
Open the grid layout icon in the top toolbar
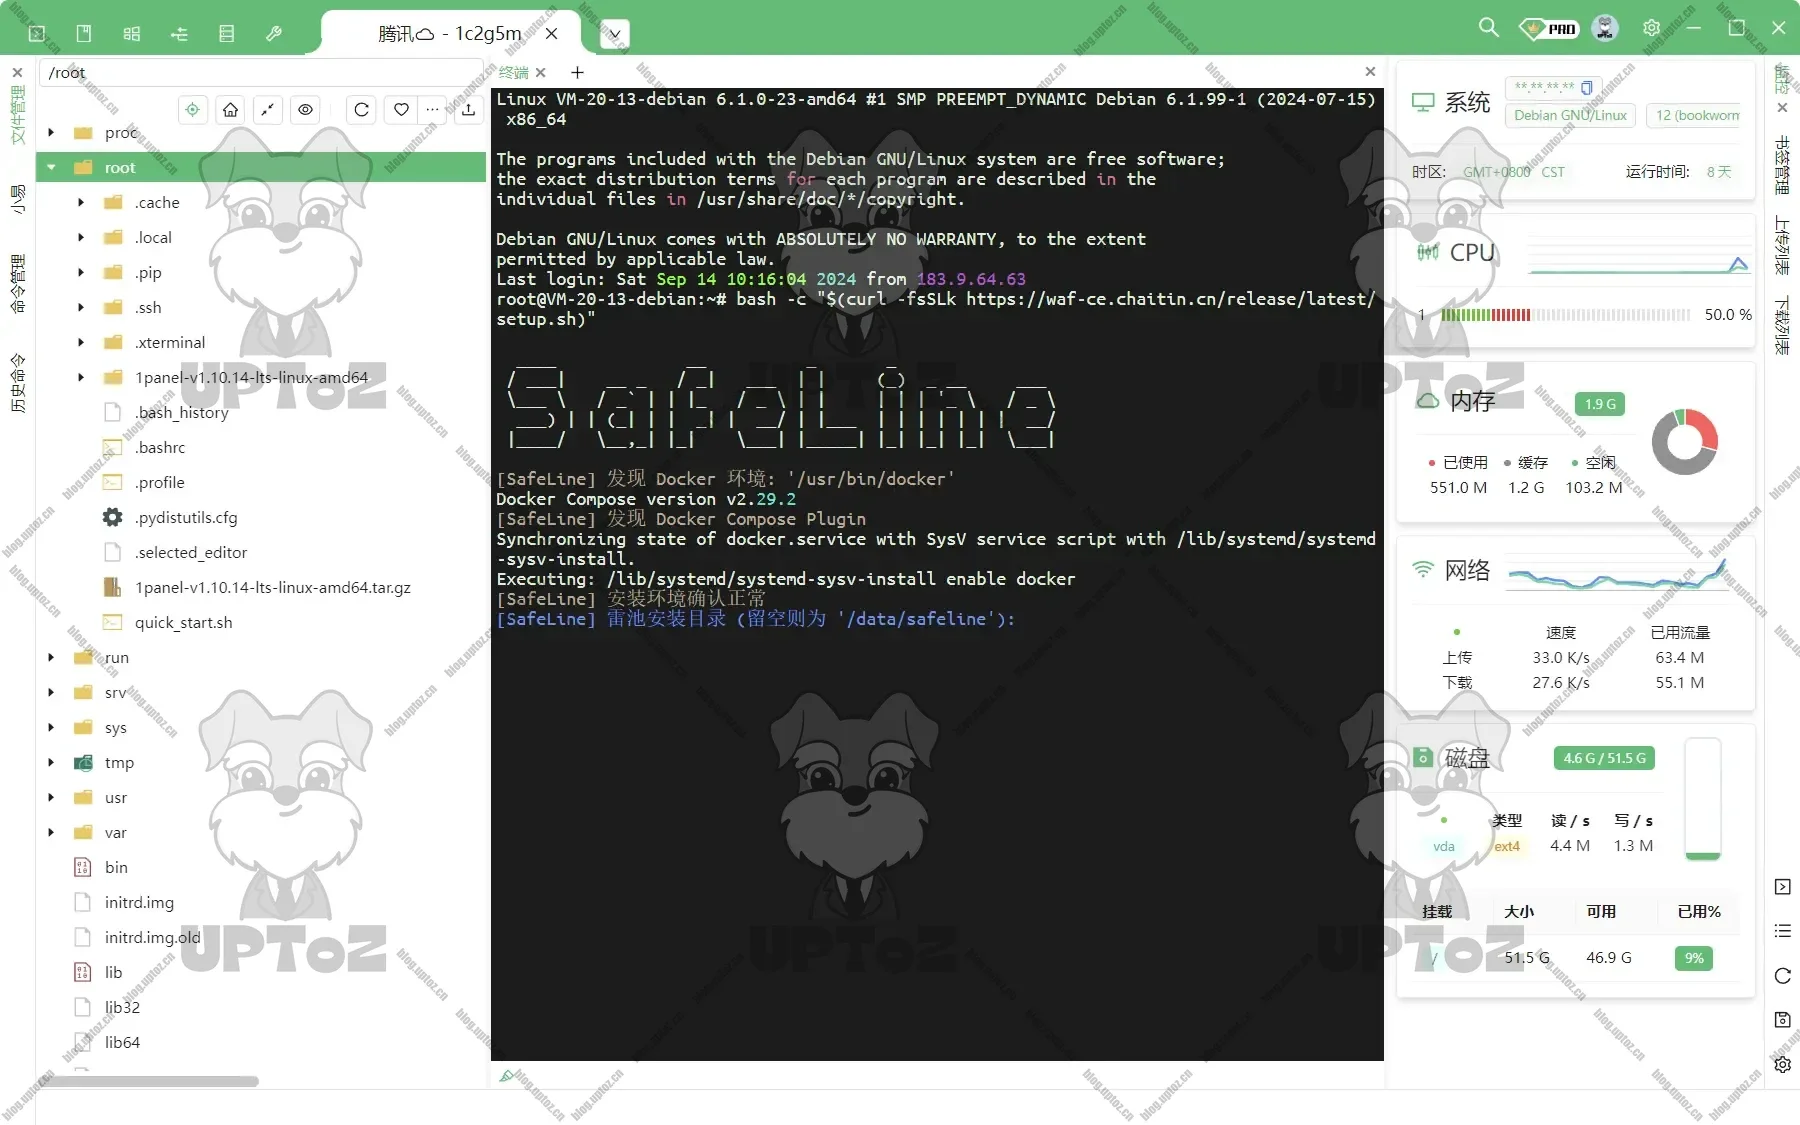coord(132,34)
